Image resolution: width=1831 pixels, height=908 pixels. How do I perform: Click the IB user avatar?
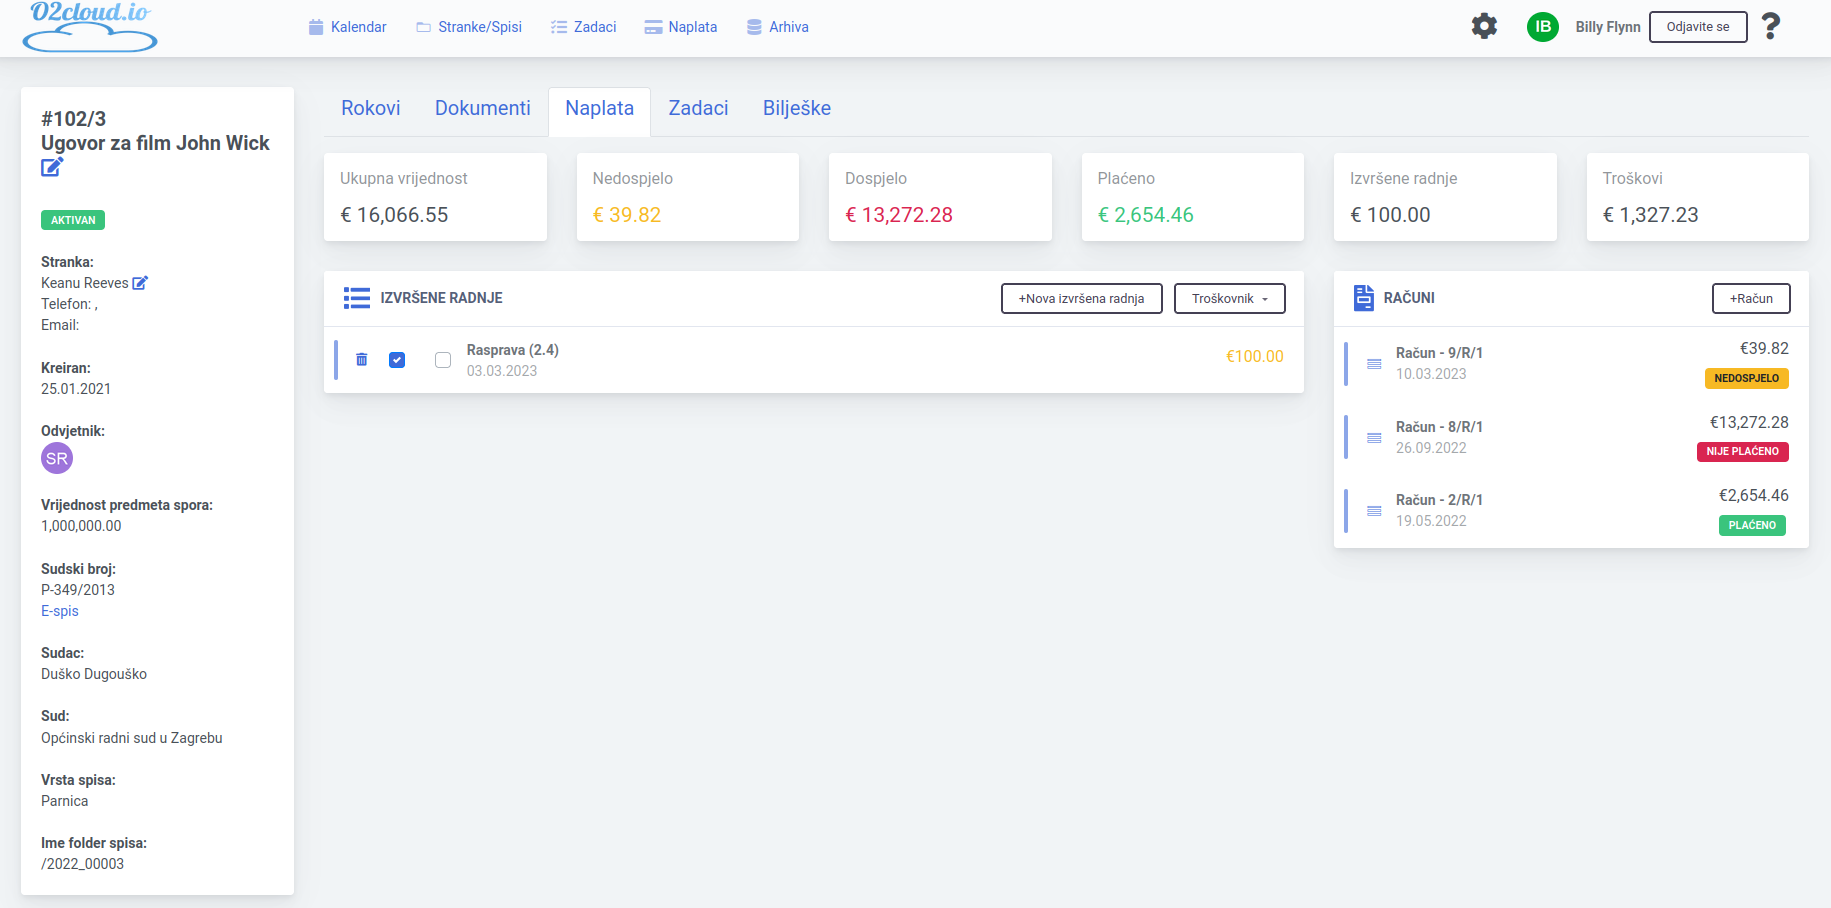[1542, 27]
